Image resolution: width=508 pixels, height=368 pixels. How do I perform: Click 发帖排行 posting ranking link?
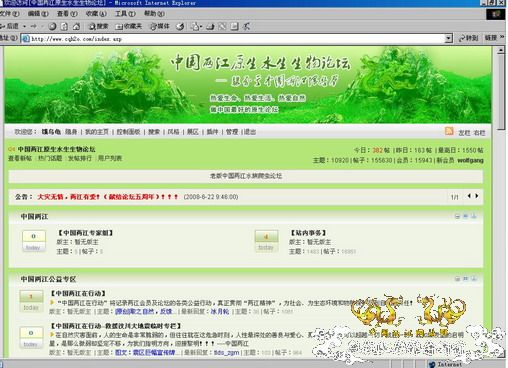click(80, 158)
